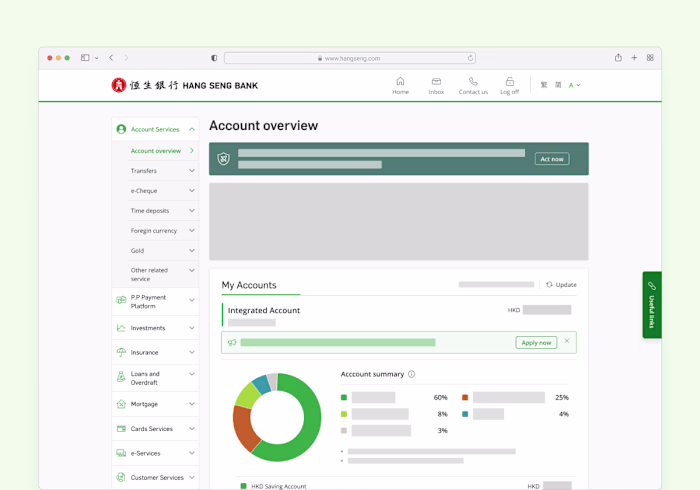Expand the Investments section chevron
This screenshot has width=700, height=490.
click(x=192, y=328)
